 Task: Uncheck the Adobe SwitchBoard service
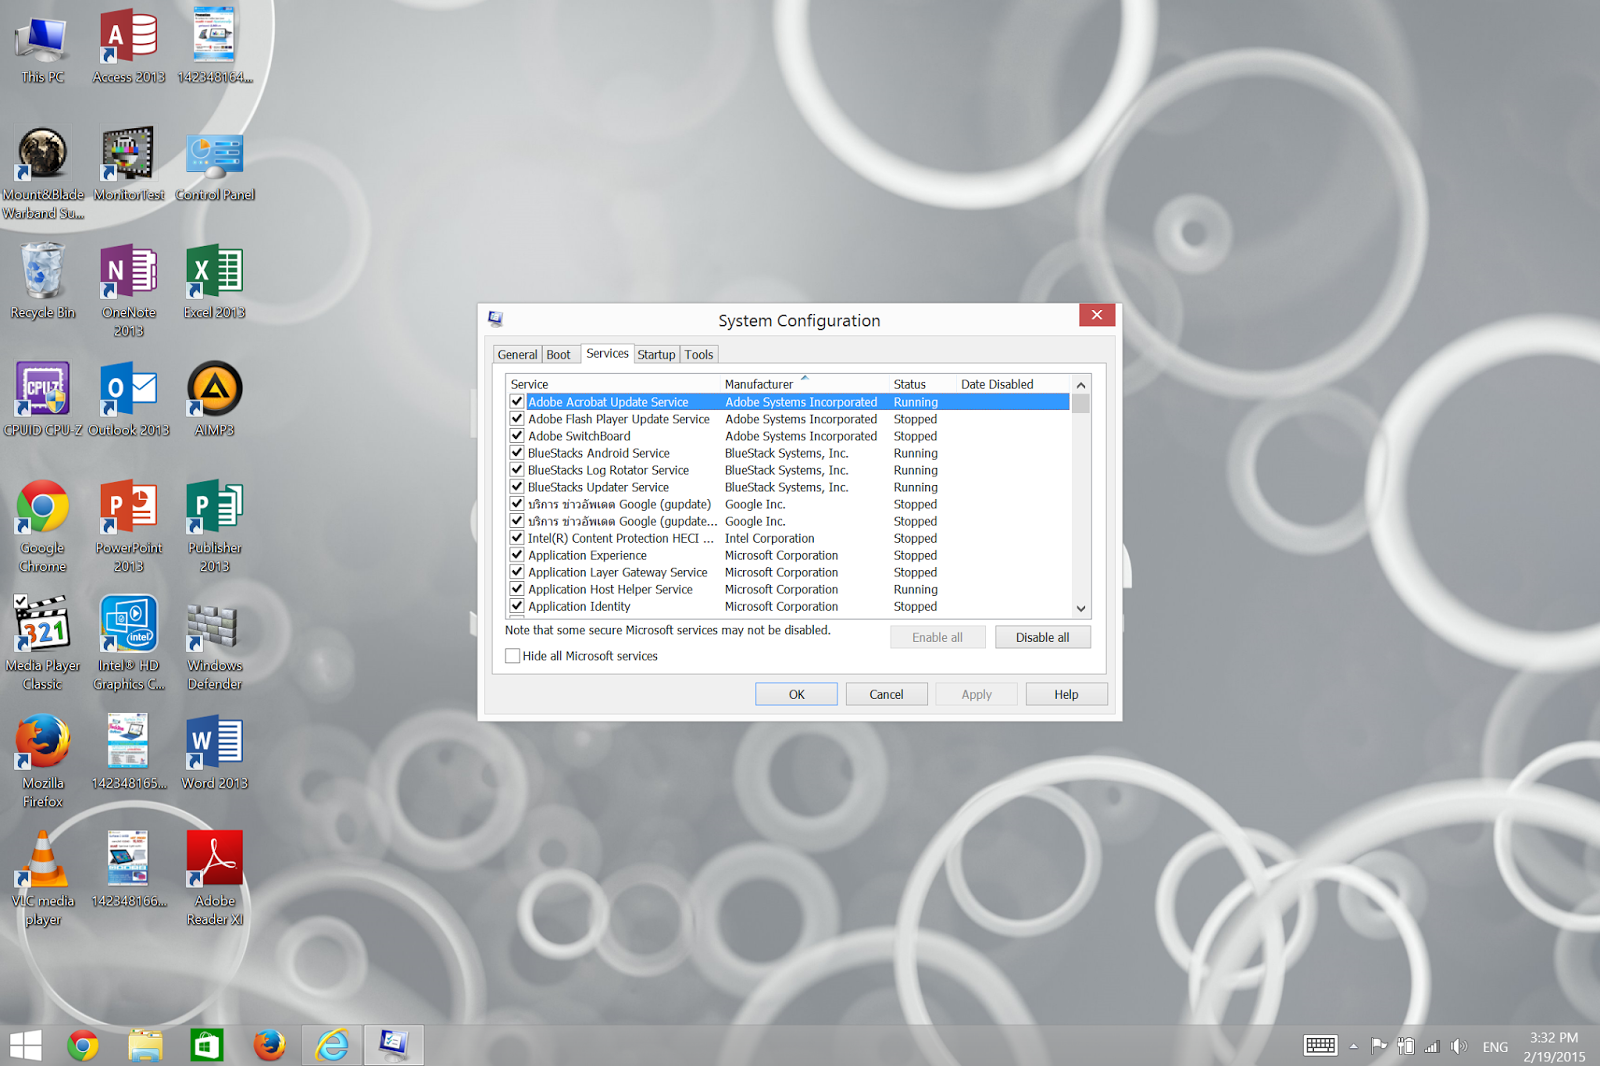pyautogui.click(x=517, y=436)
